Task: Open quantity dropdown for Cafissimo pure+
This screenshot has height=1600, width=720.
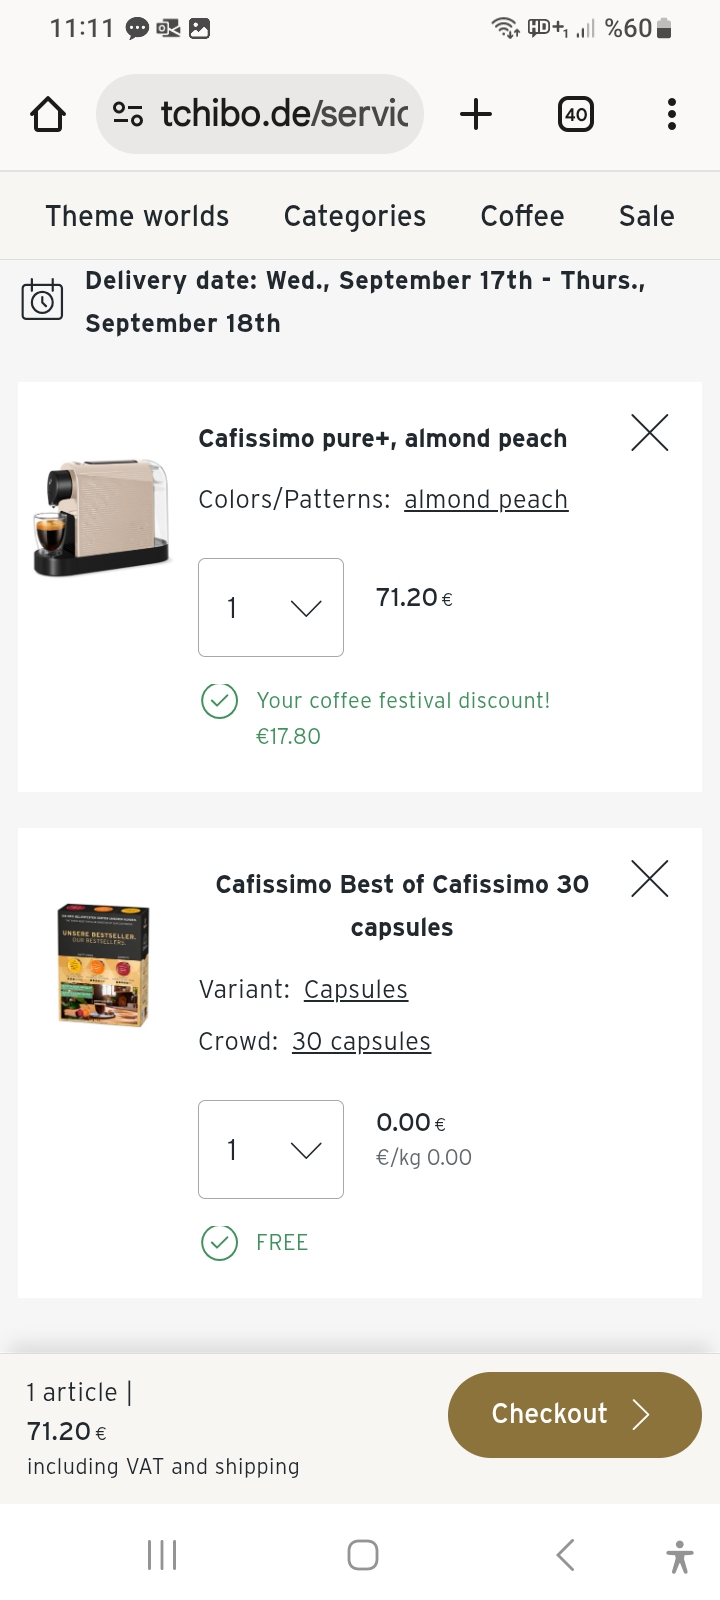Action: click(x=271, y=607)
